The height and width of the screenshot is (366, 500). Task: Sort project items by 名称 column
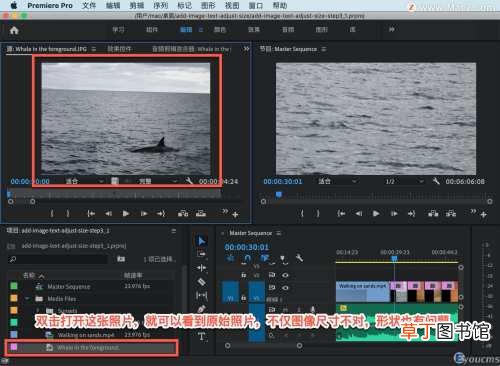pos(29,275)
